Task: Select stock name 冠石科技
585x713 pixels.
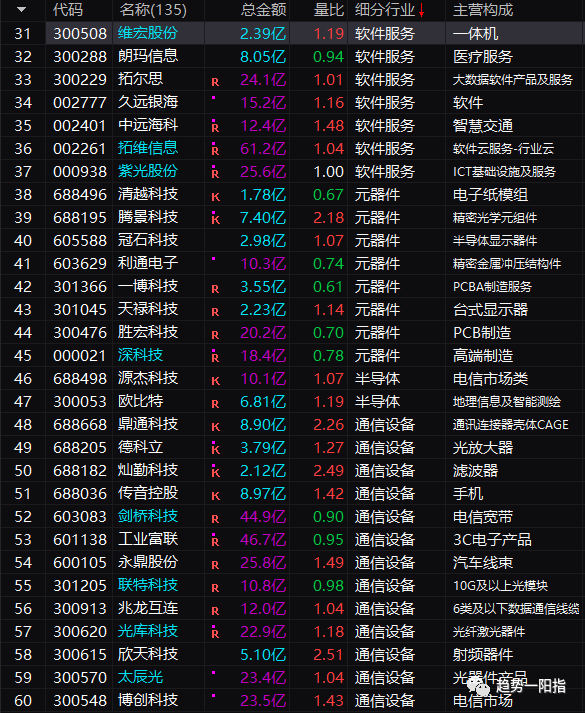Action: point(148,240)
